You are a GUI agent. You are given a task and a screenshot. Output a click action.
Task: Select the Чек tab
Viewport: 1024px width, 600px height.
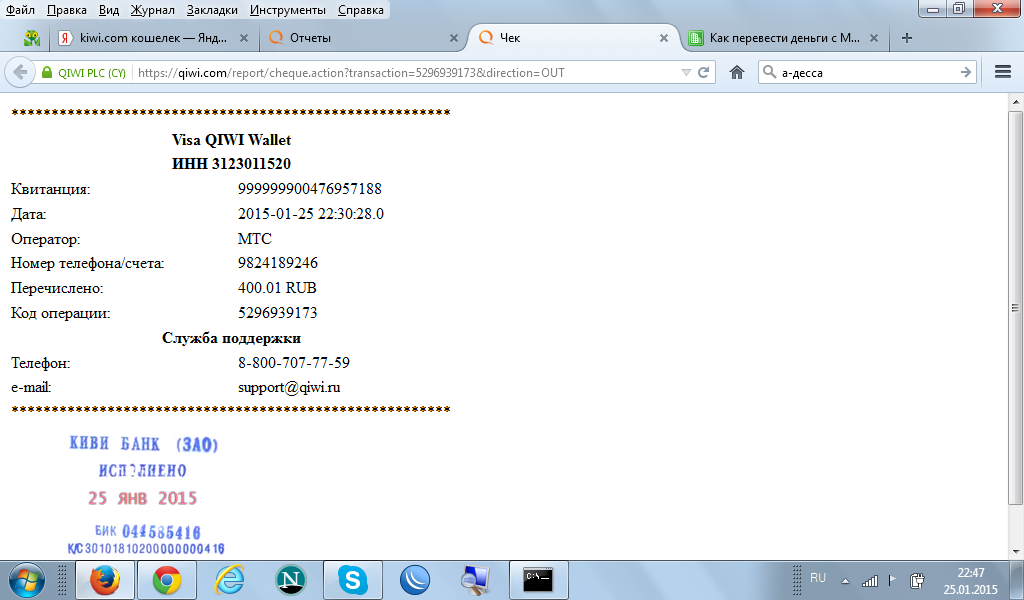coord(573,38)
